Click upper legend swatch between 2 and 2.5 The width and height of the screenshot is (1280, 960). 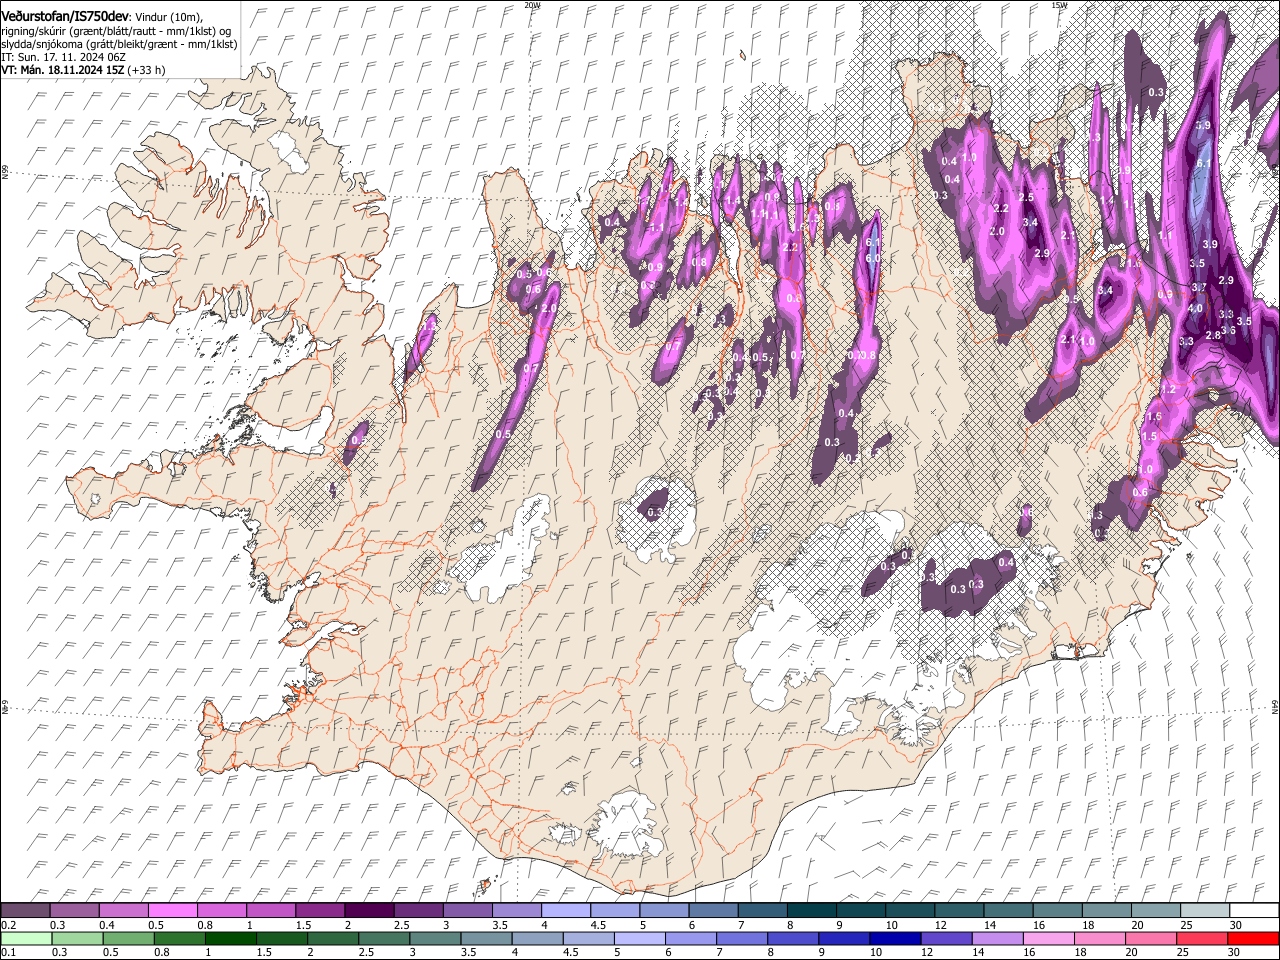369,910
